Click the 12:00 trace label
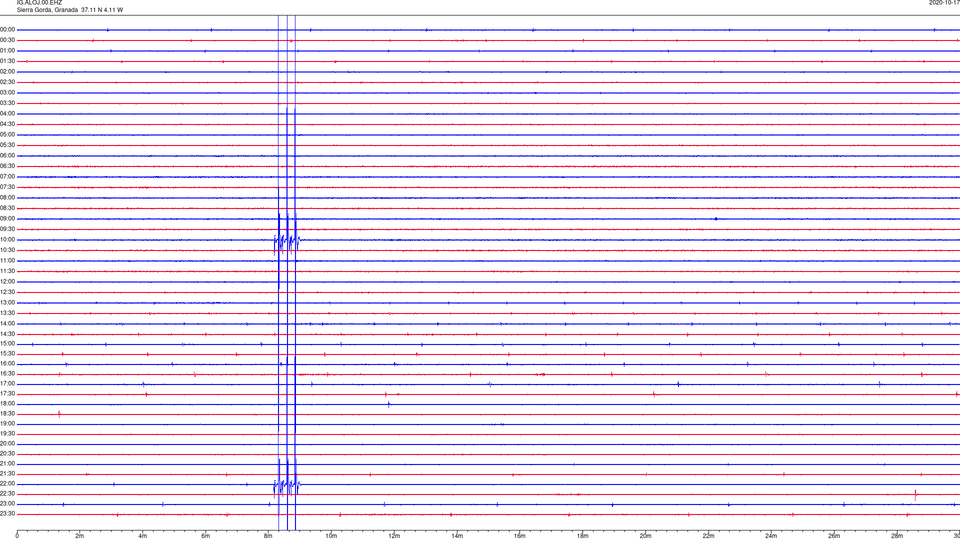 [7, 282]
